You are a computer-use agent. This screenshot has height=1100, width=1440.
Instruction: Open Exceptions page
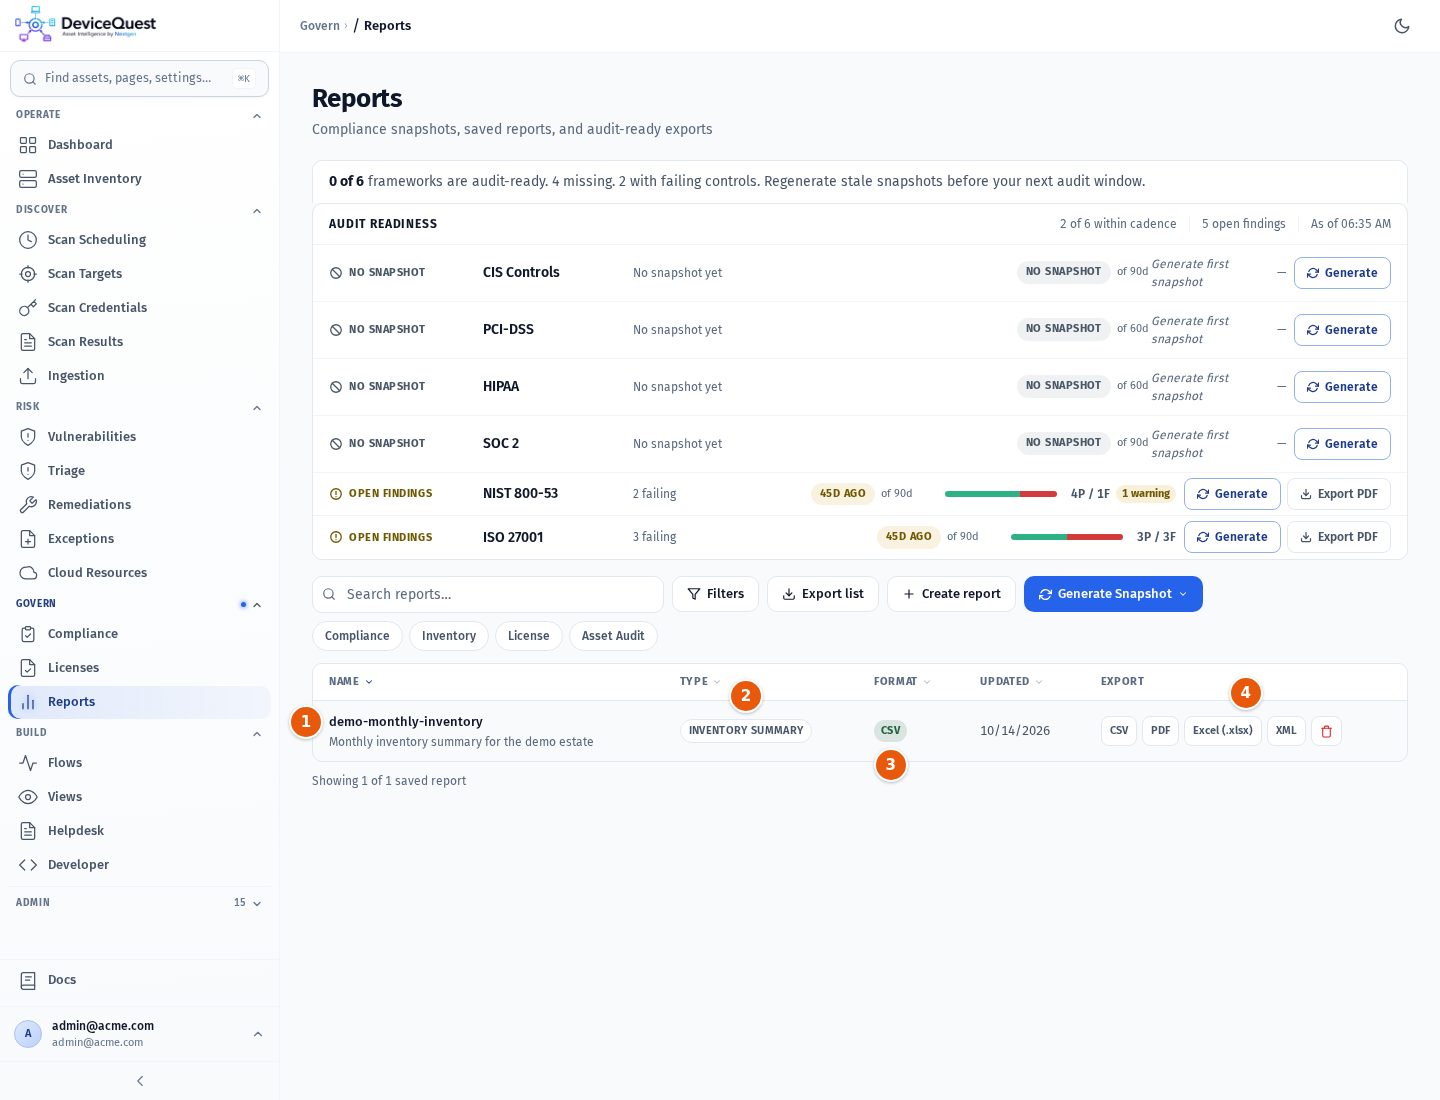coord(139,539)
